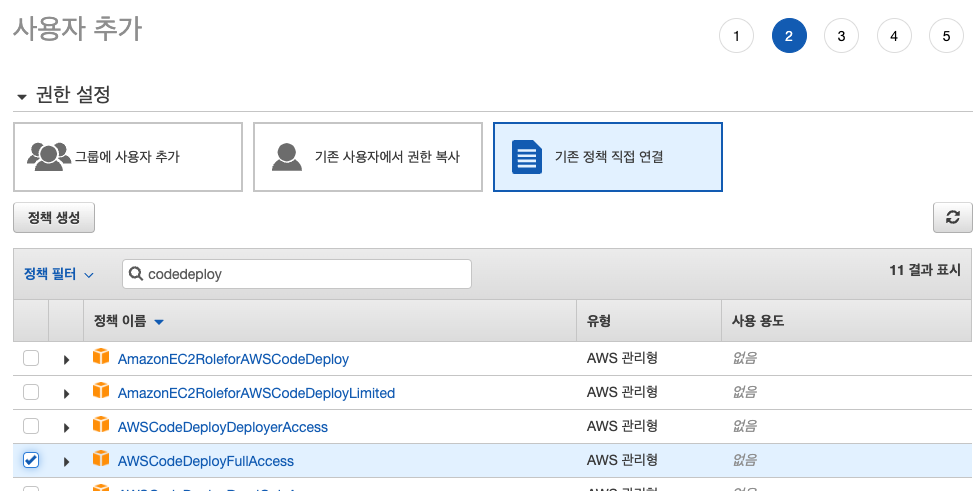Viewport: 980px width, 491px height.
Task: Sort by 정책 이름 column arrow
Action: click(159, 322)
